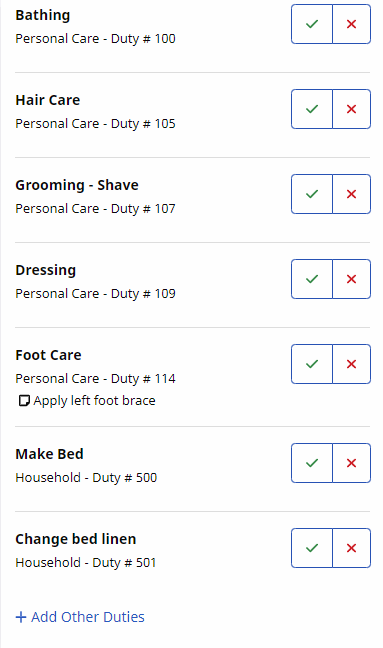Mark Dressing duty as done
The width and height of the screenshot is (383, 648).
[312, 279]
